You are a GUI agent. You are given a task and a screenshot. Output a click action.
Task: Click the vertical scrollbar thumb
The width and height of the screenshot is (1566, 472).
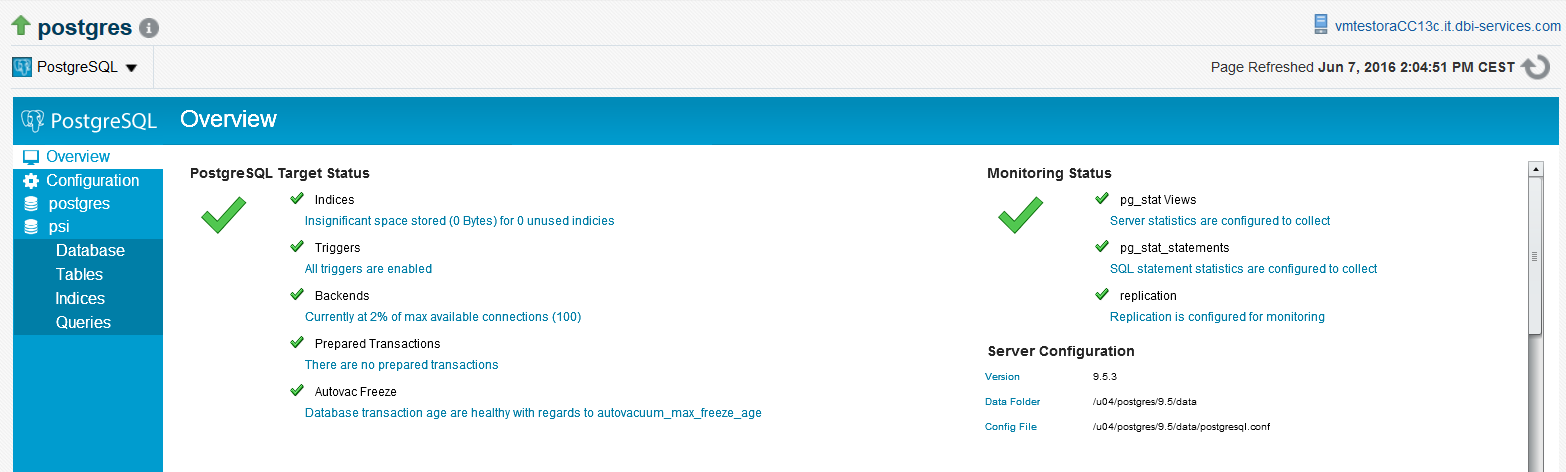(1535, 257)
